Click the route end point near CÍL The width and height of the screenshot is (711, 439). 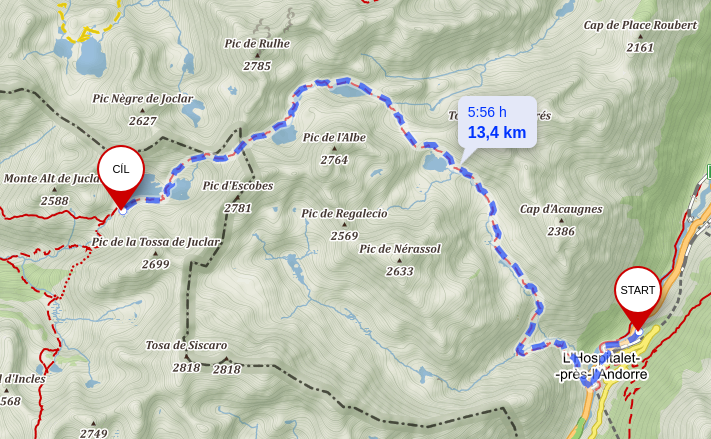(122, 211)
